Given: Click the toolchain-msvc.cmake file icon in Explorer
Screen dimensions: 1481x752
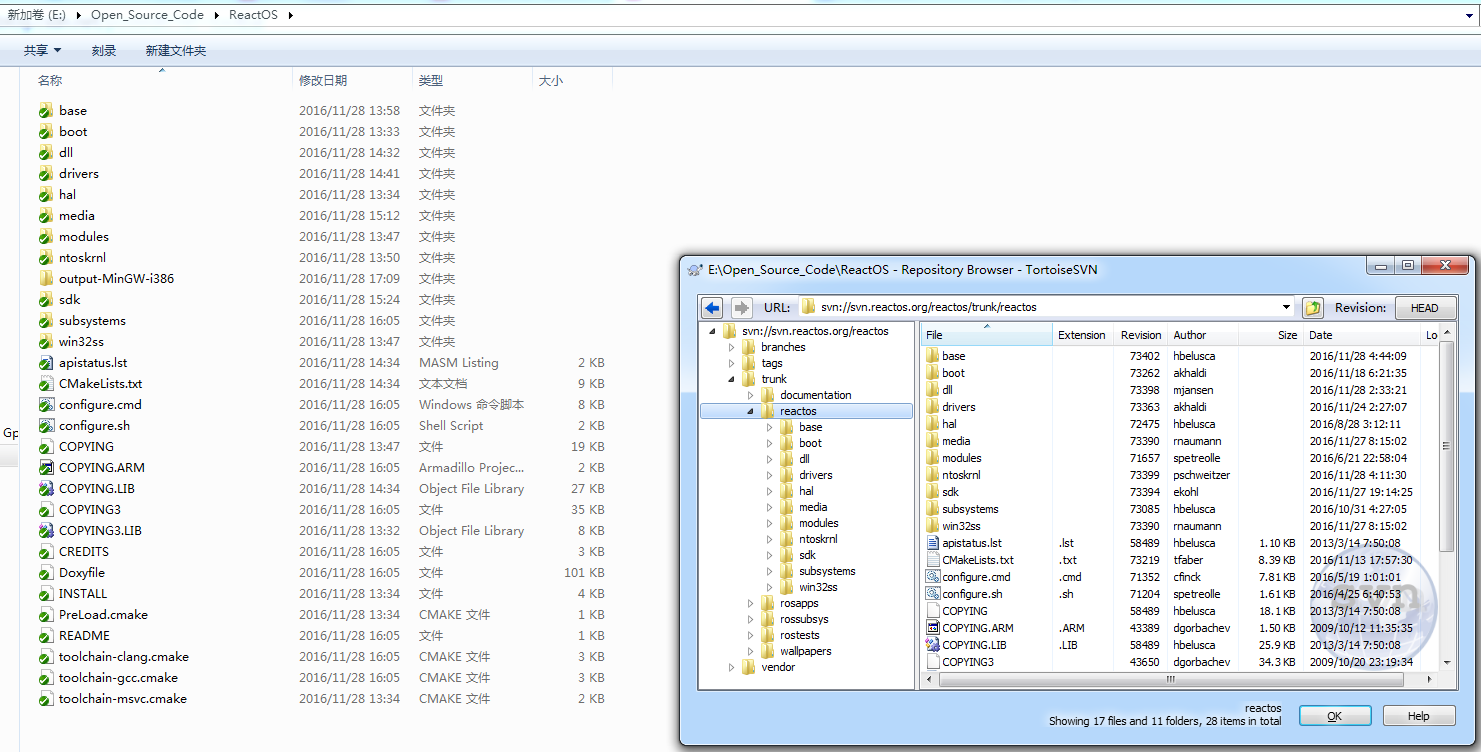Looking at the screenshot, I should (46, 698).
